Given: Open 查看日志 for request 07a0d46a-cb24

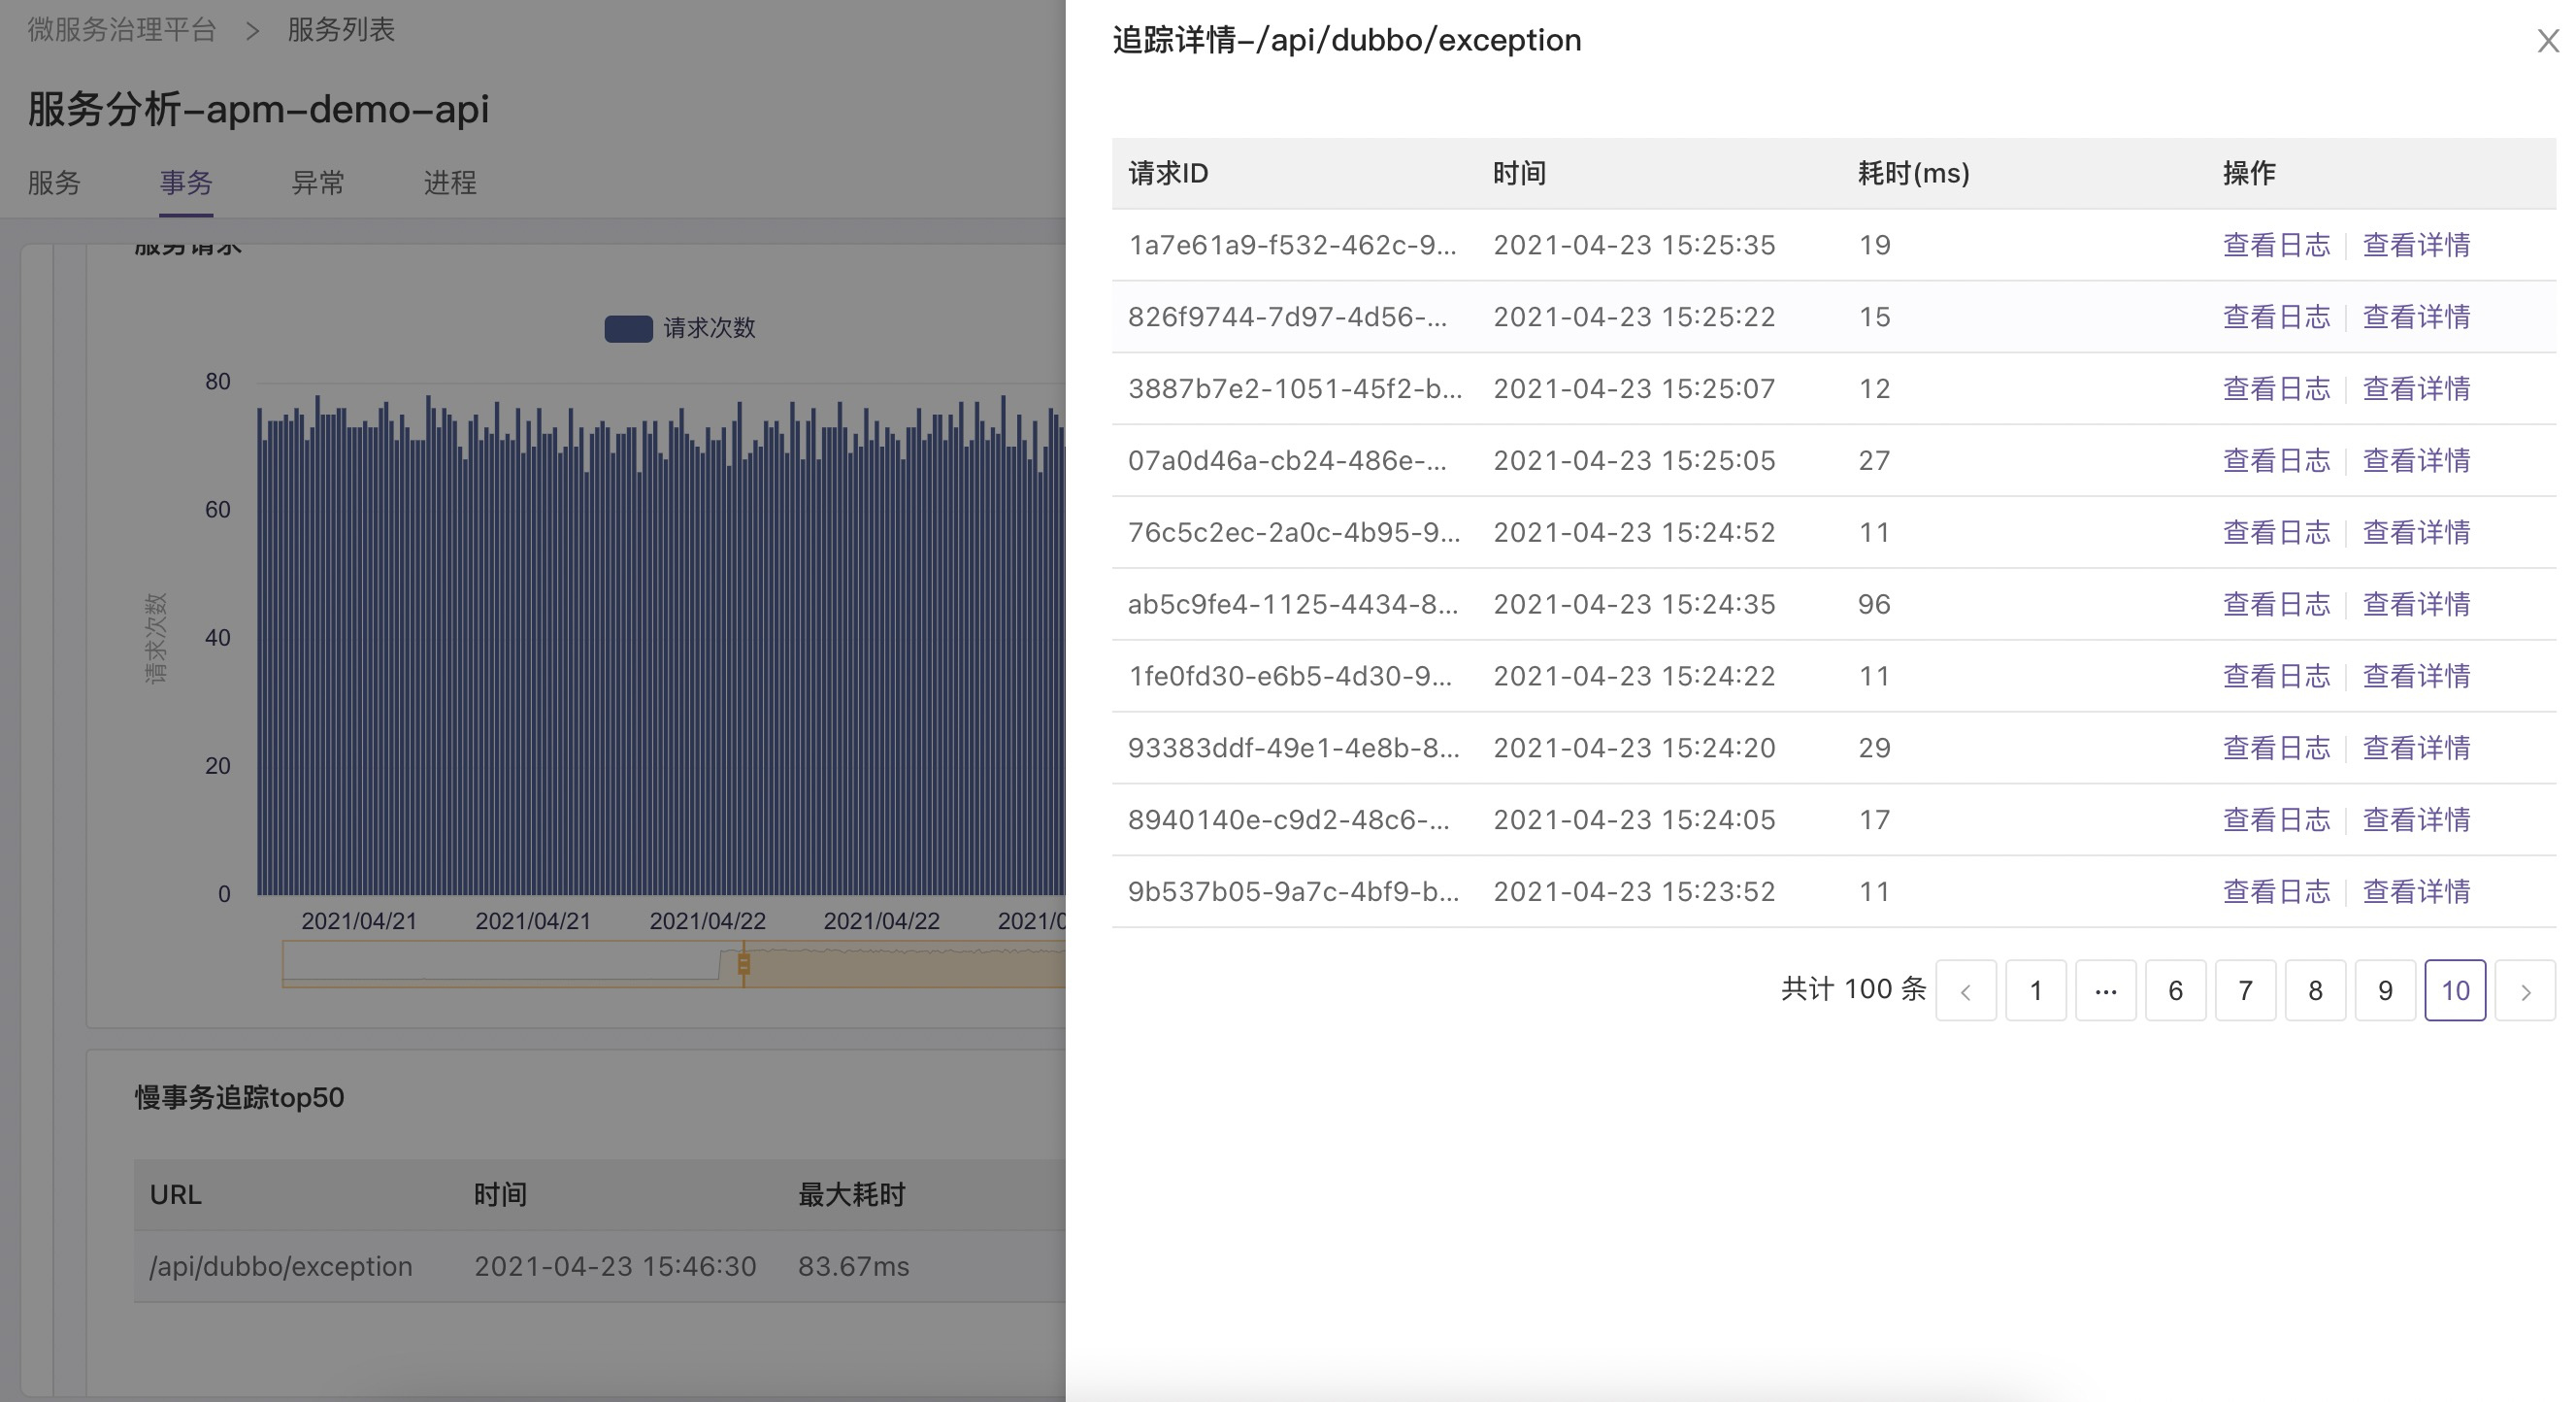Looking at the screenshot, I should click(2277, 461).
